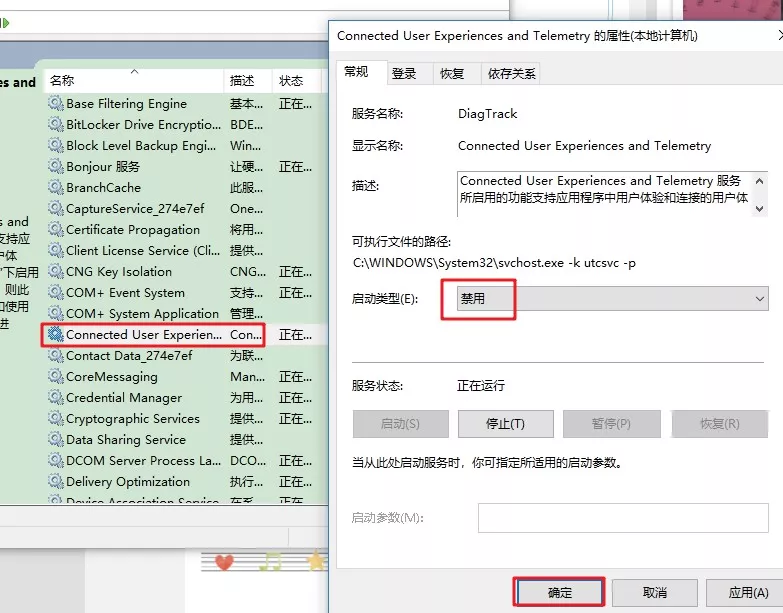Open the 恢复 tab

click(452, 73)
